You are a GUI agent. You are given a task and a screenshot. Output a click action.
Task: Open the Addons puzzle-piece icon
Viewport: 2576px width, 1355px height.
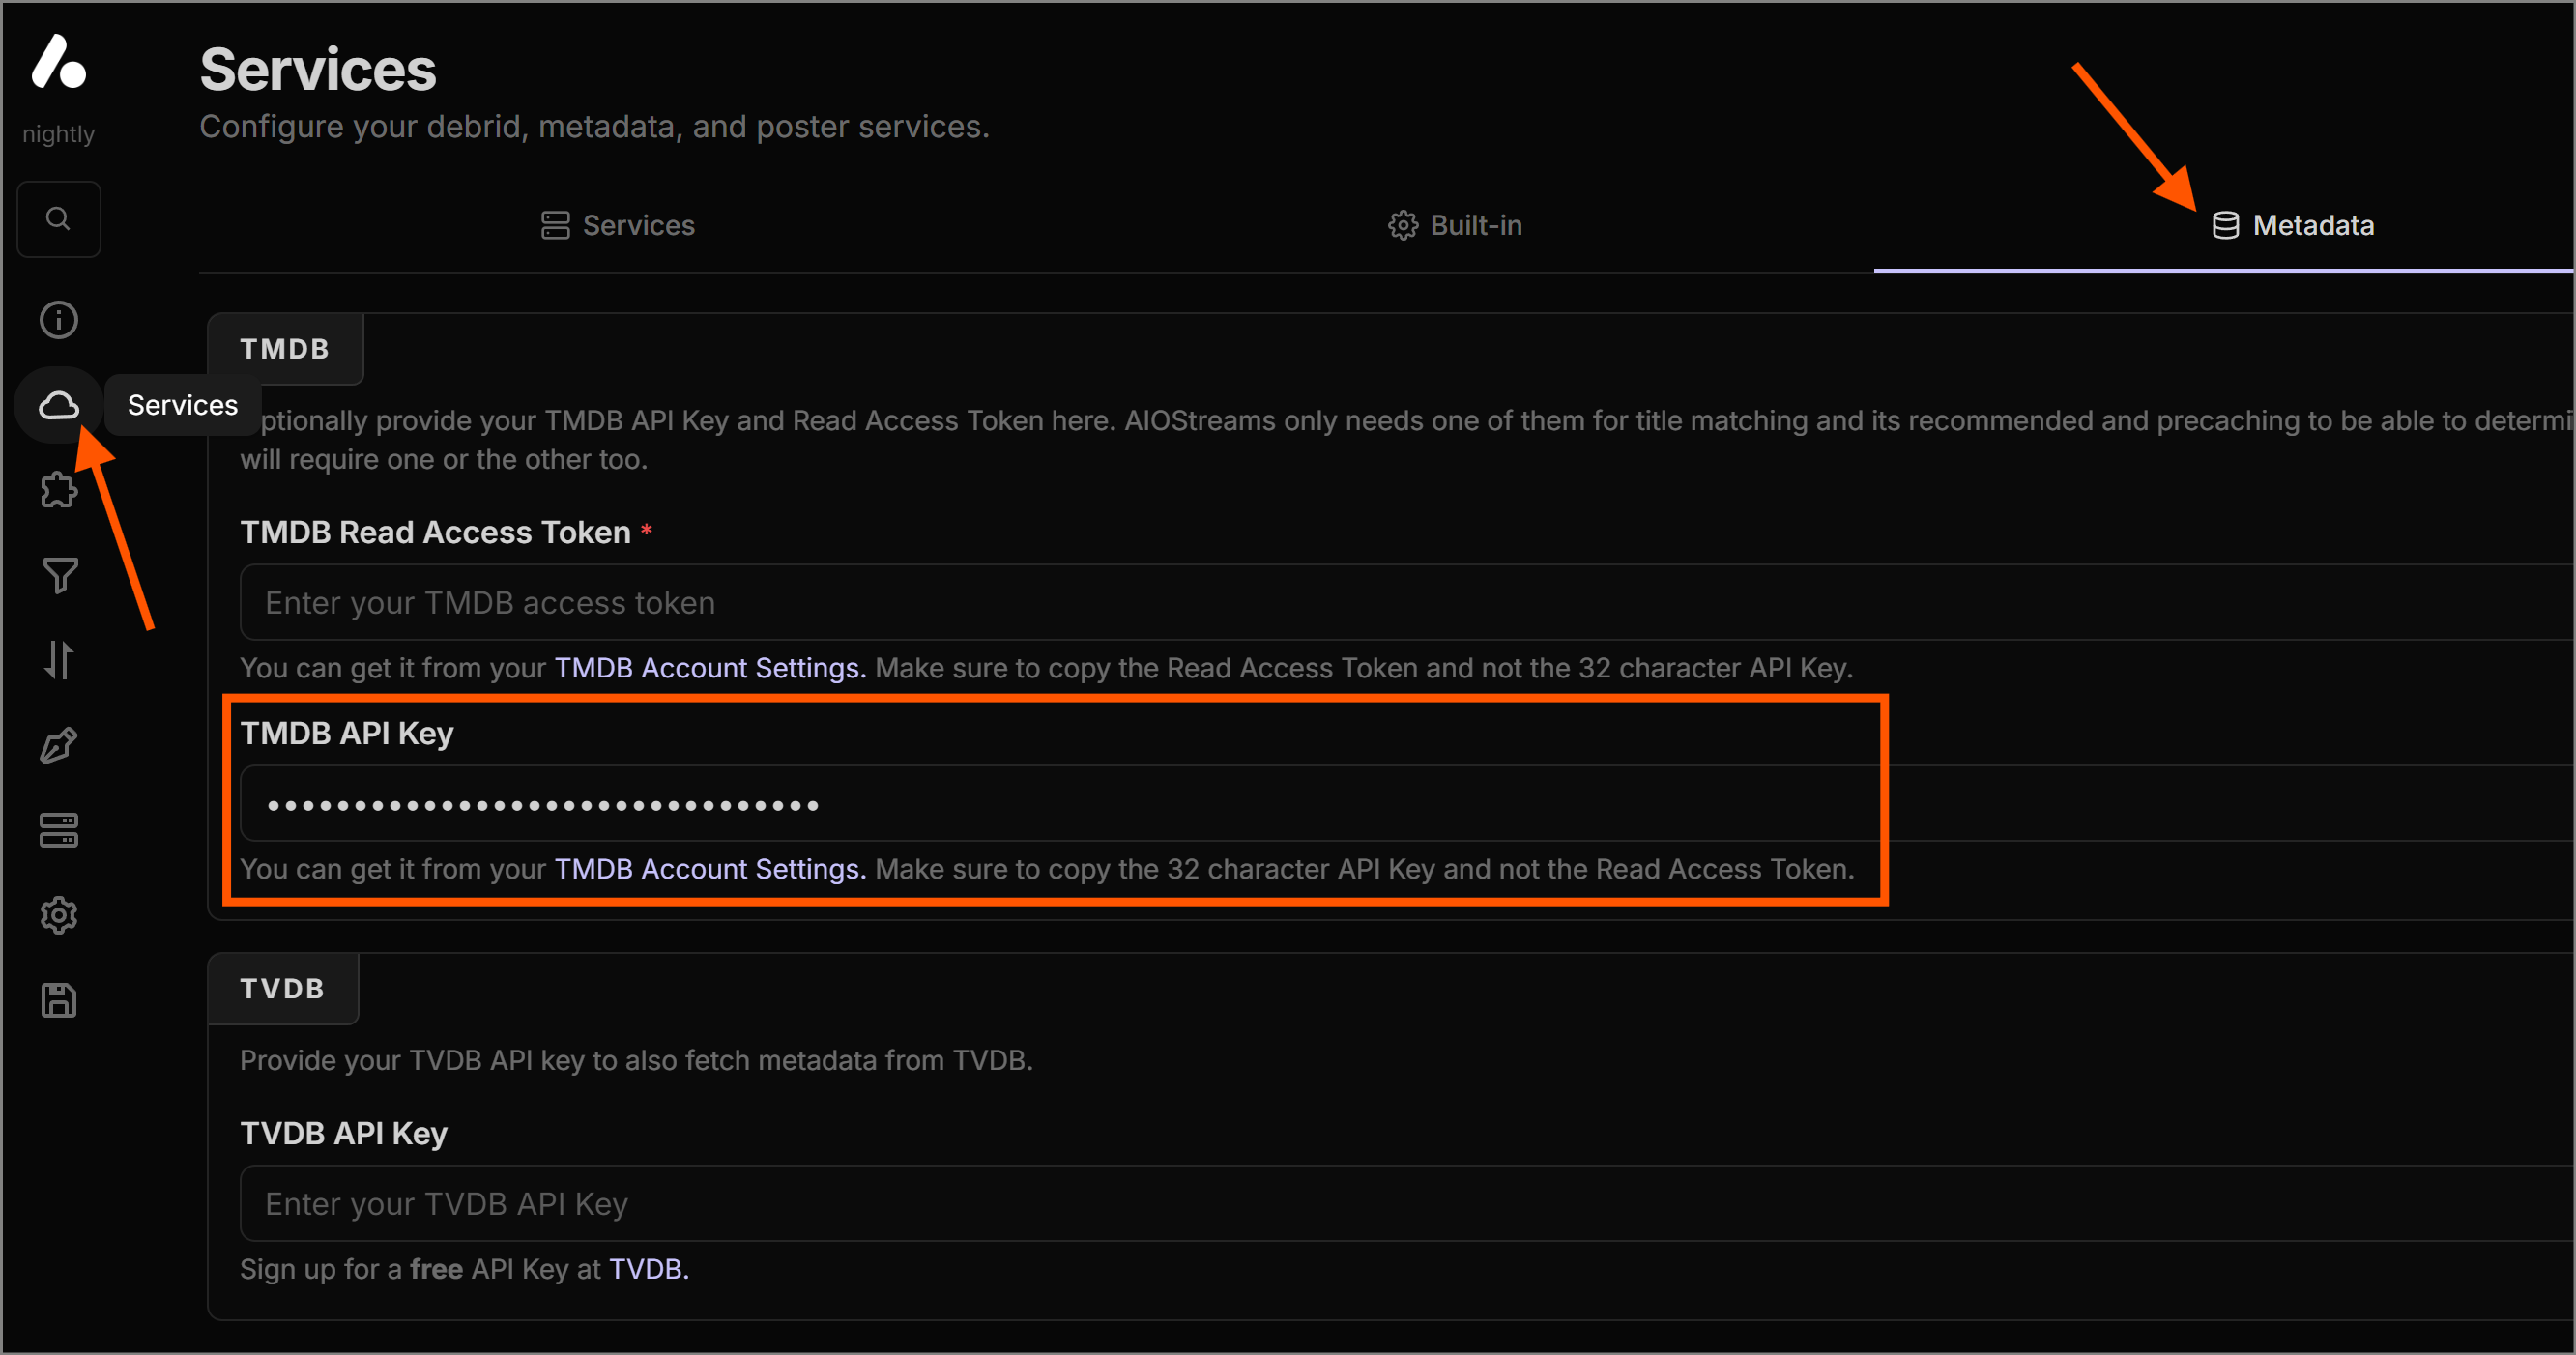pyautogui.click(x=59, y=490)
